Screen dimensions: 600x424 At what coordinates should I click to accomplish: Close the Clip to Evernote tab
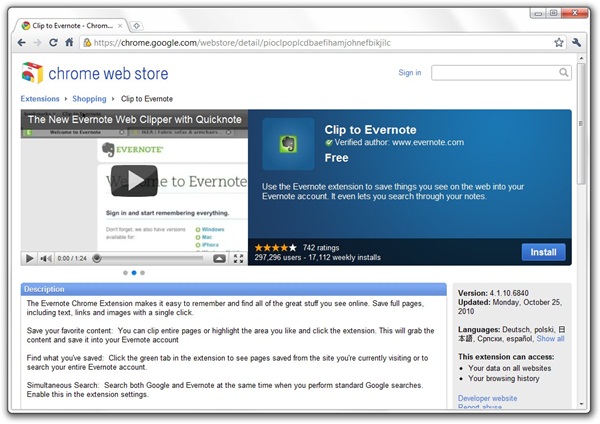point(120,26)
